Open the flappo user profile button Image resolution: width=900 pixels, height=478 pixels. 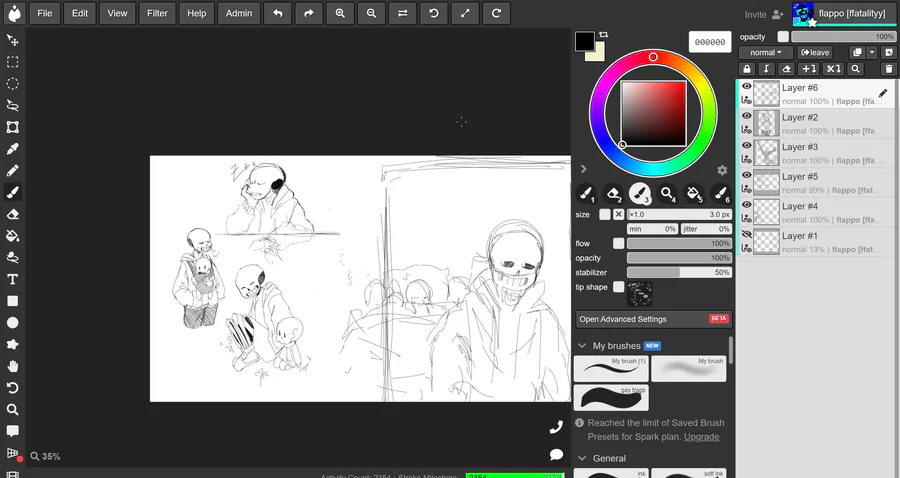[843, 14]
